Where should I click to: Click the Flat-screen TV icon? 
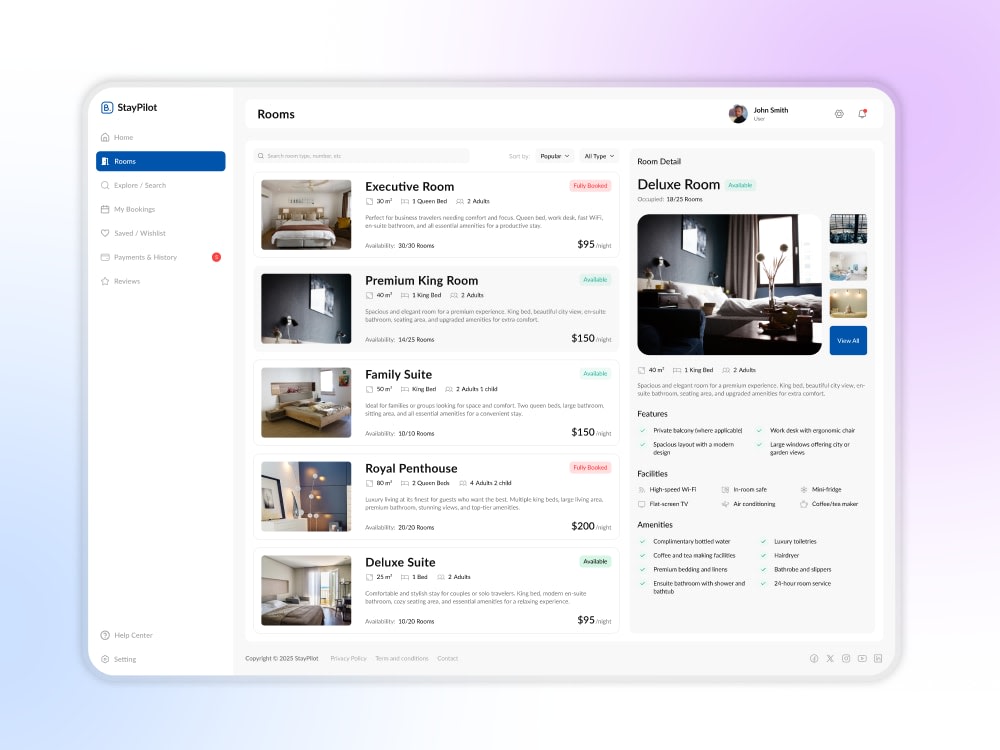[x=642, y=504]
